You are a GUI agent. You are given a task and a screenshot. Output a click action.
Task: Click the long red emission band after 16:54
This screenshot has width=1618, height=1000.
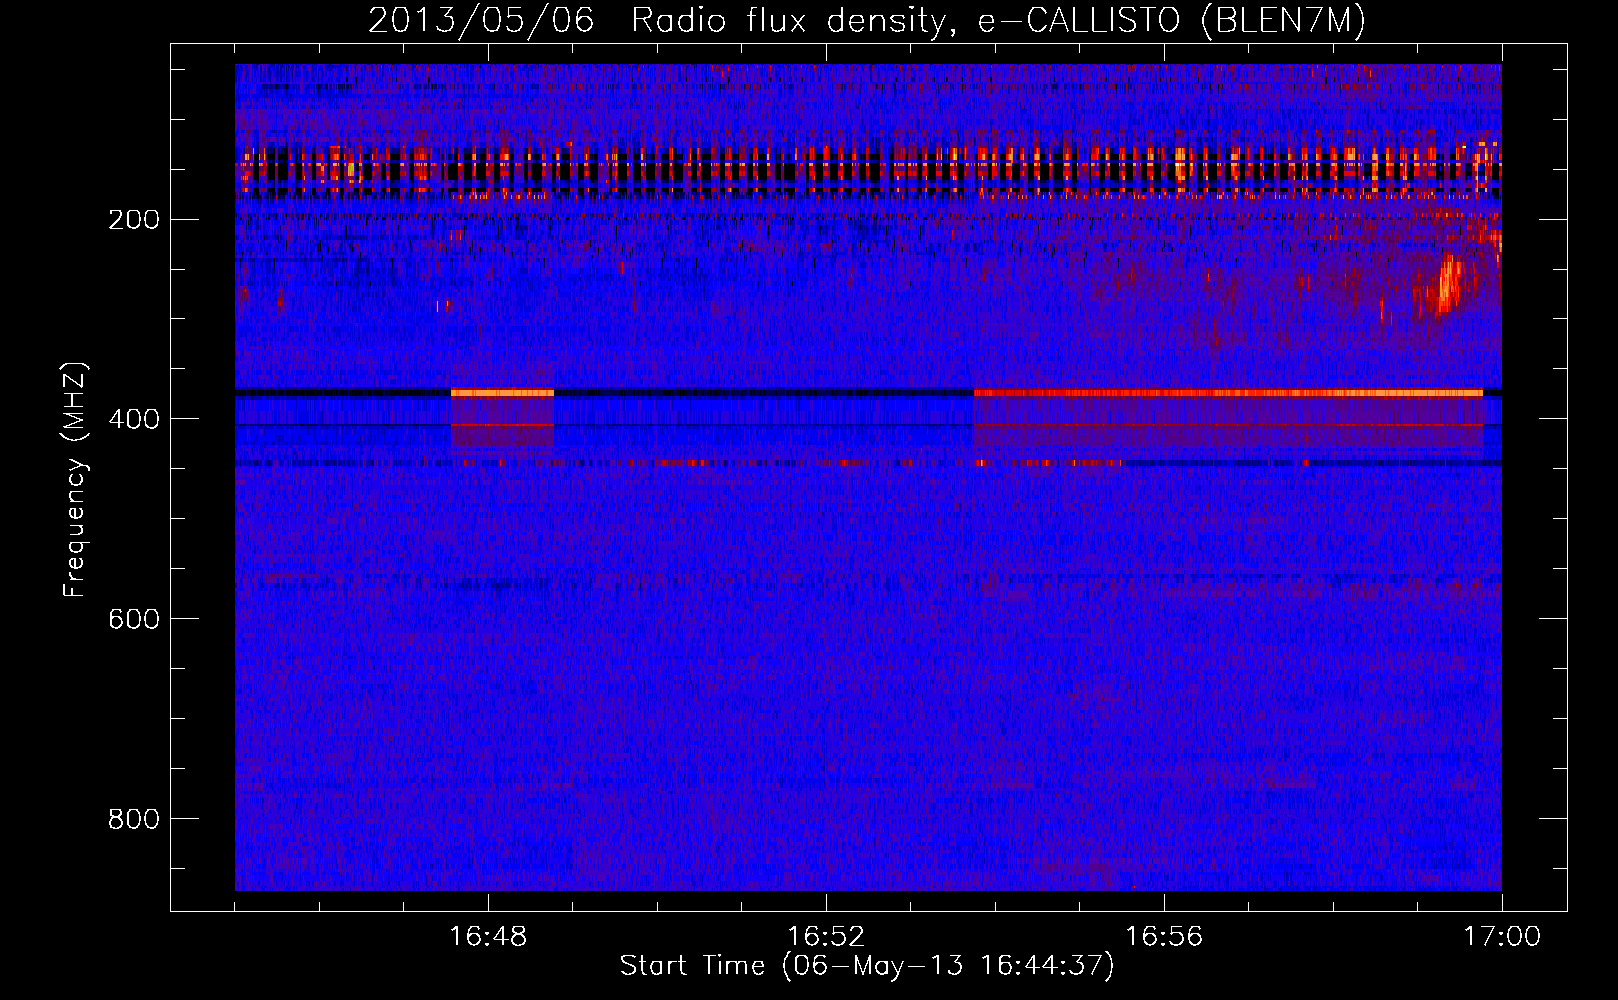pyautogui.click(x=1228, y=393)
